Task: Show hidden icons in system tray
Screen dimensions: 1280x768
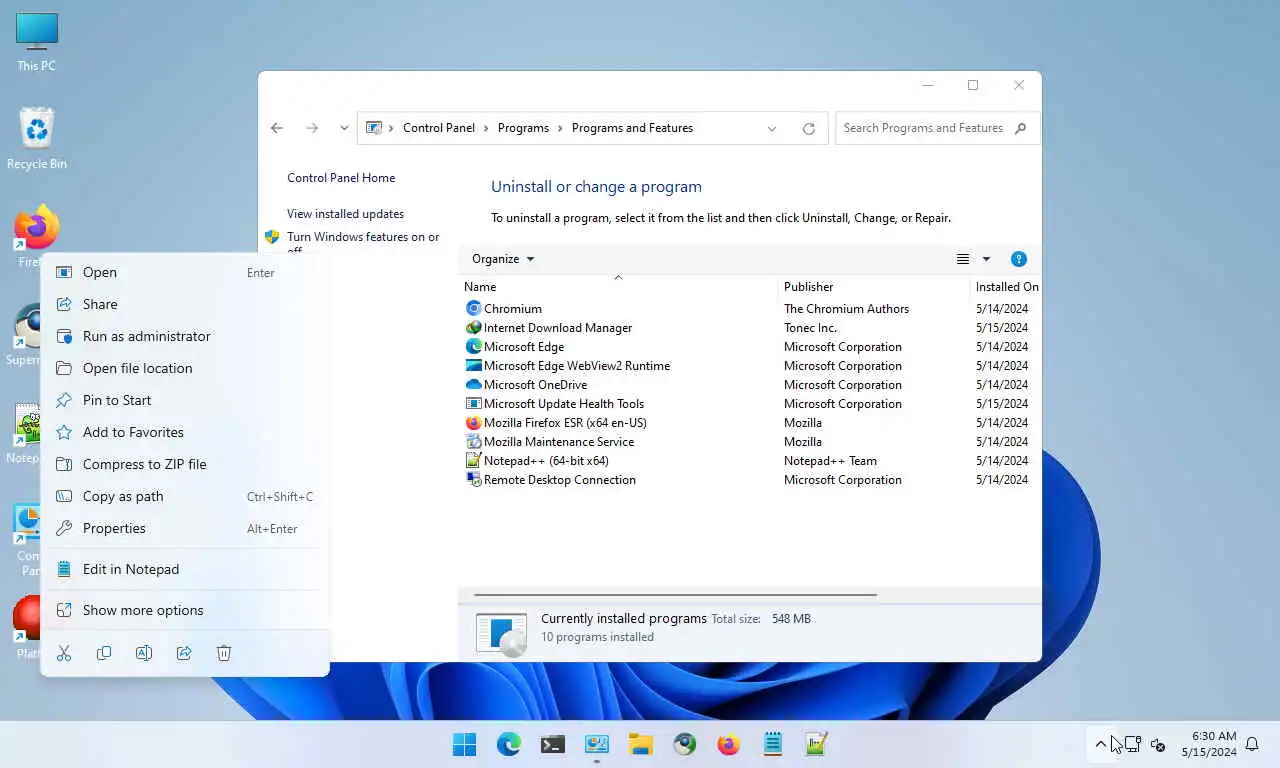Action: click(x=1101, y=744)
